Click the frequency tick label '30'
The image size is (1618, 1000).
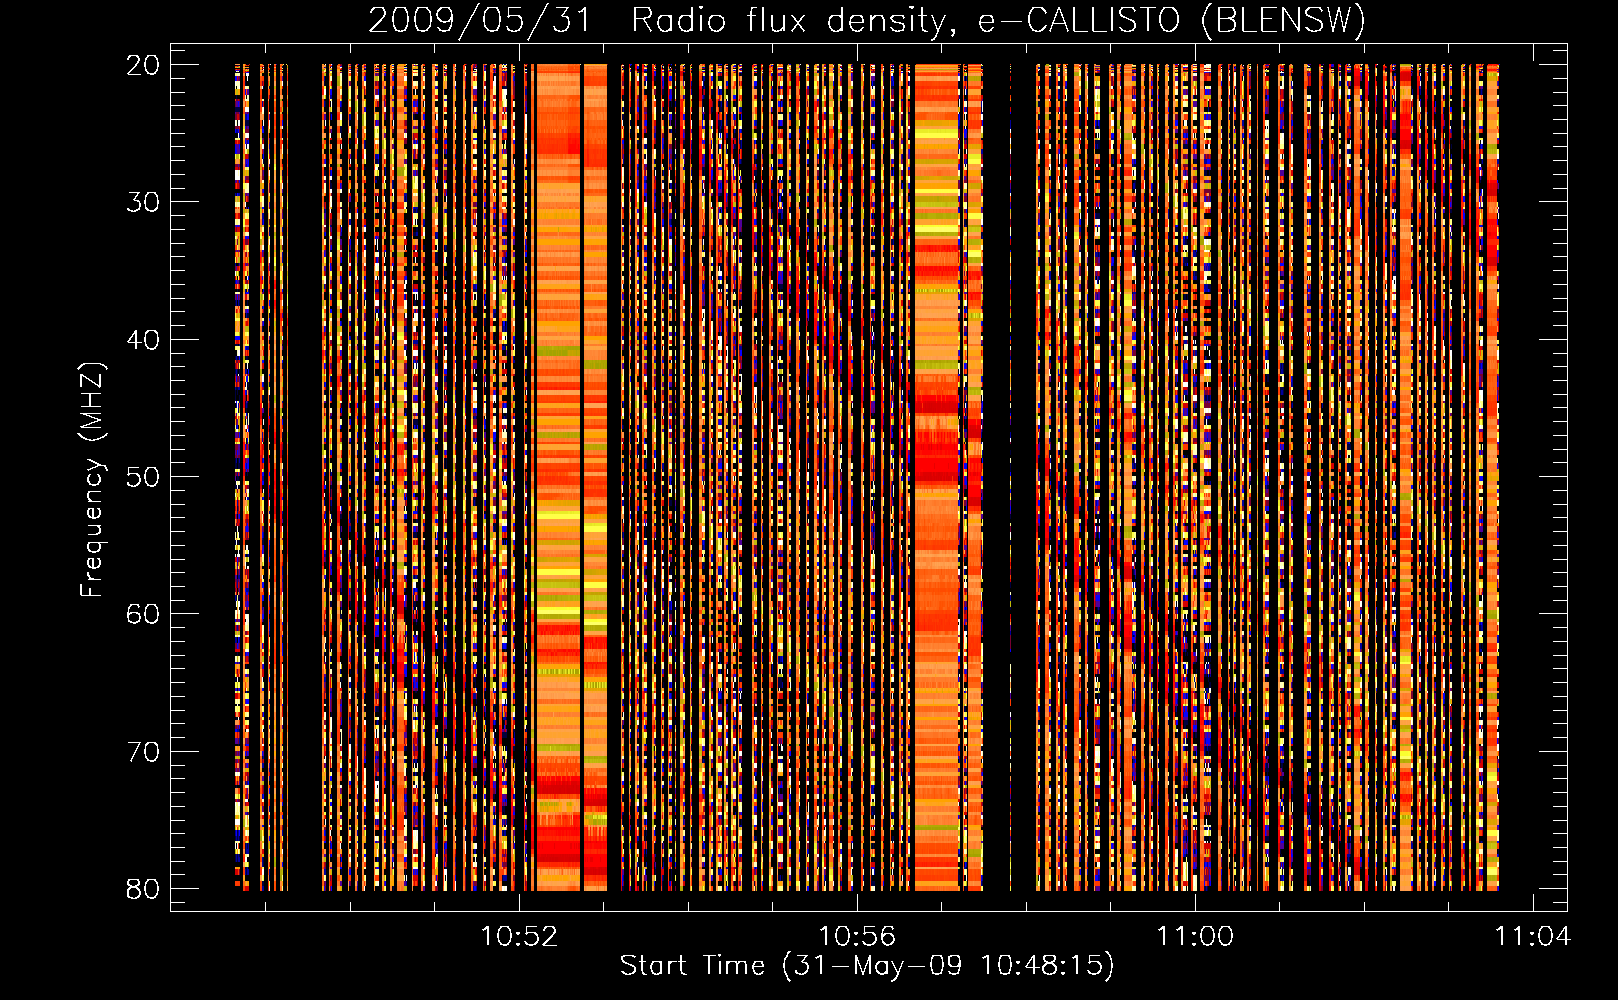144,202
